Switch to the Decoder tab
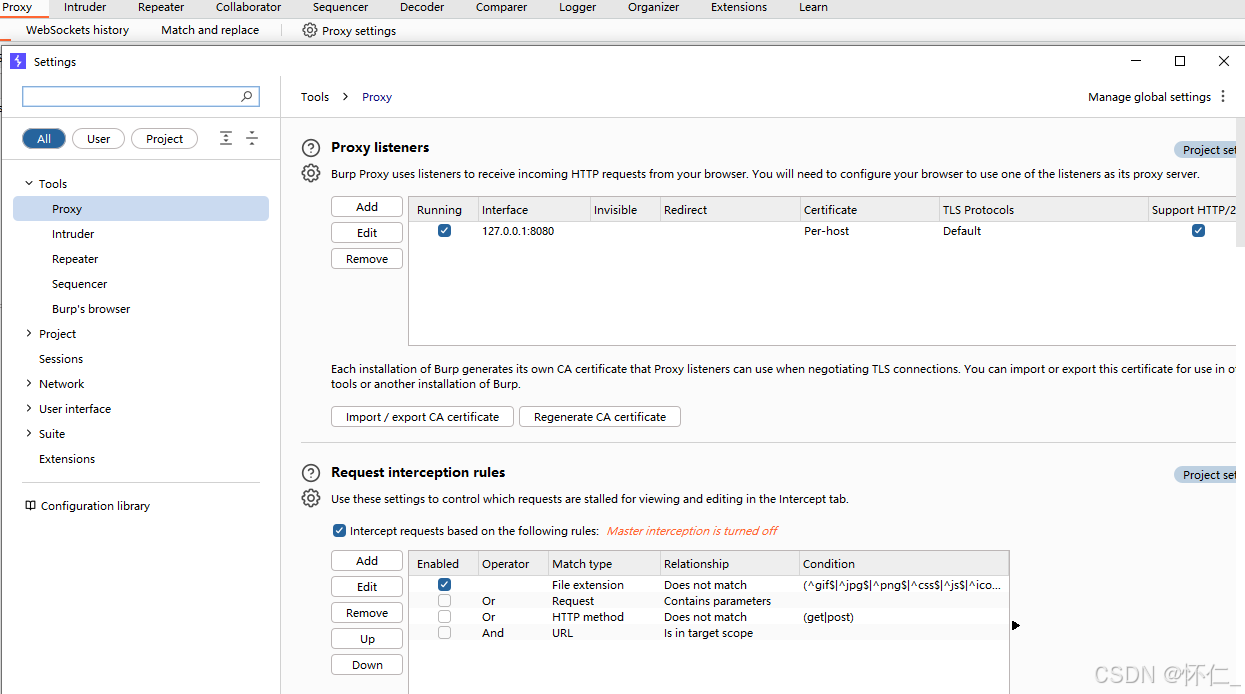Viewport: 1245px width, 694px height. (x=422, y=7)
